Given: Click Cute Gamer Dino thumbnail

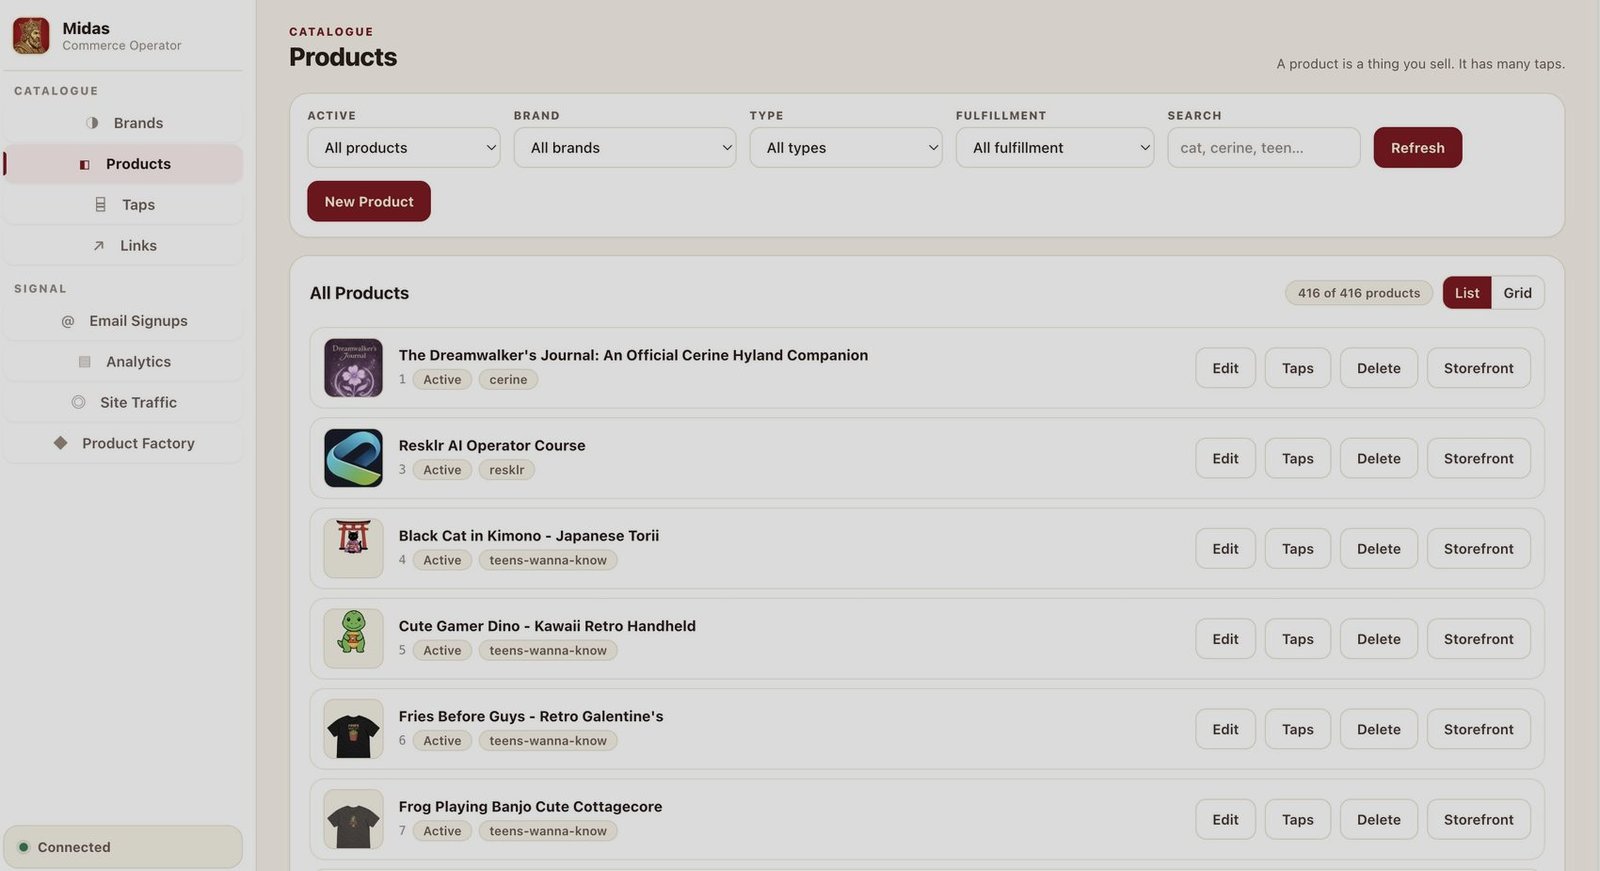Looking at the screenshot, I should pyautogui.click(x=353, y=638).
